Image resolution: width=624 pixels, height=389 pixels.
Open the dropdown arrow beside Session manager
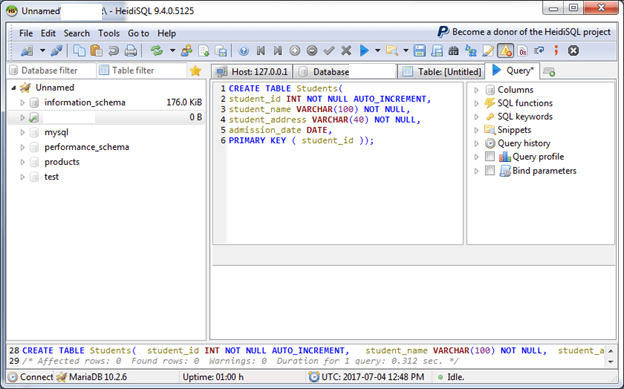(42, 51)
